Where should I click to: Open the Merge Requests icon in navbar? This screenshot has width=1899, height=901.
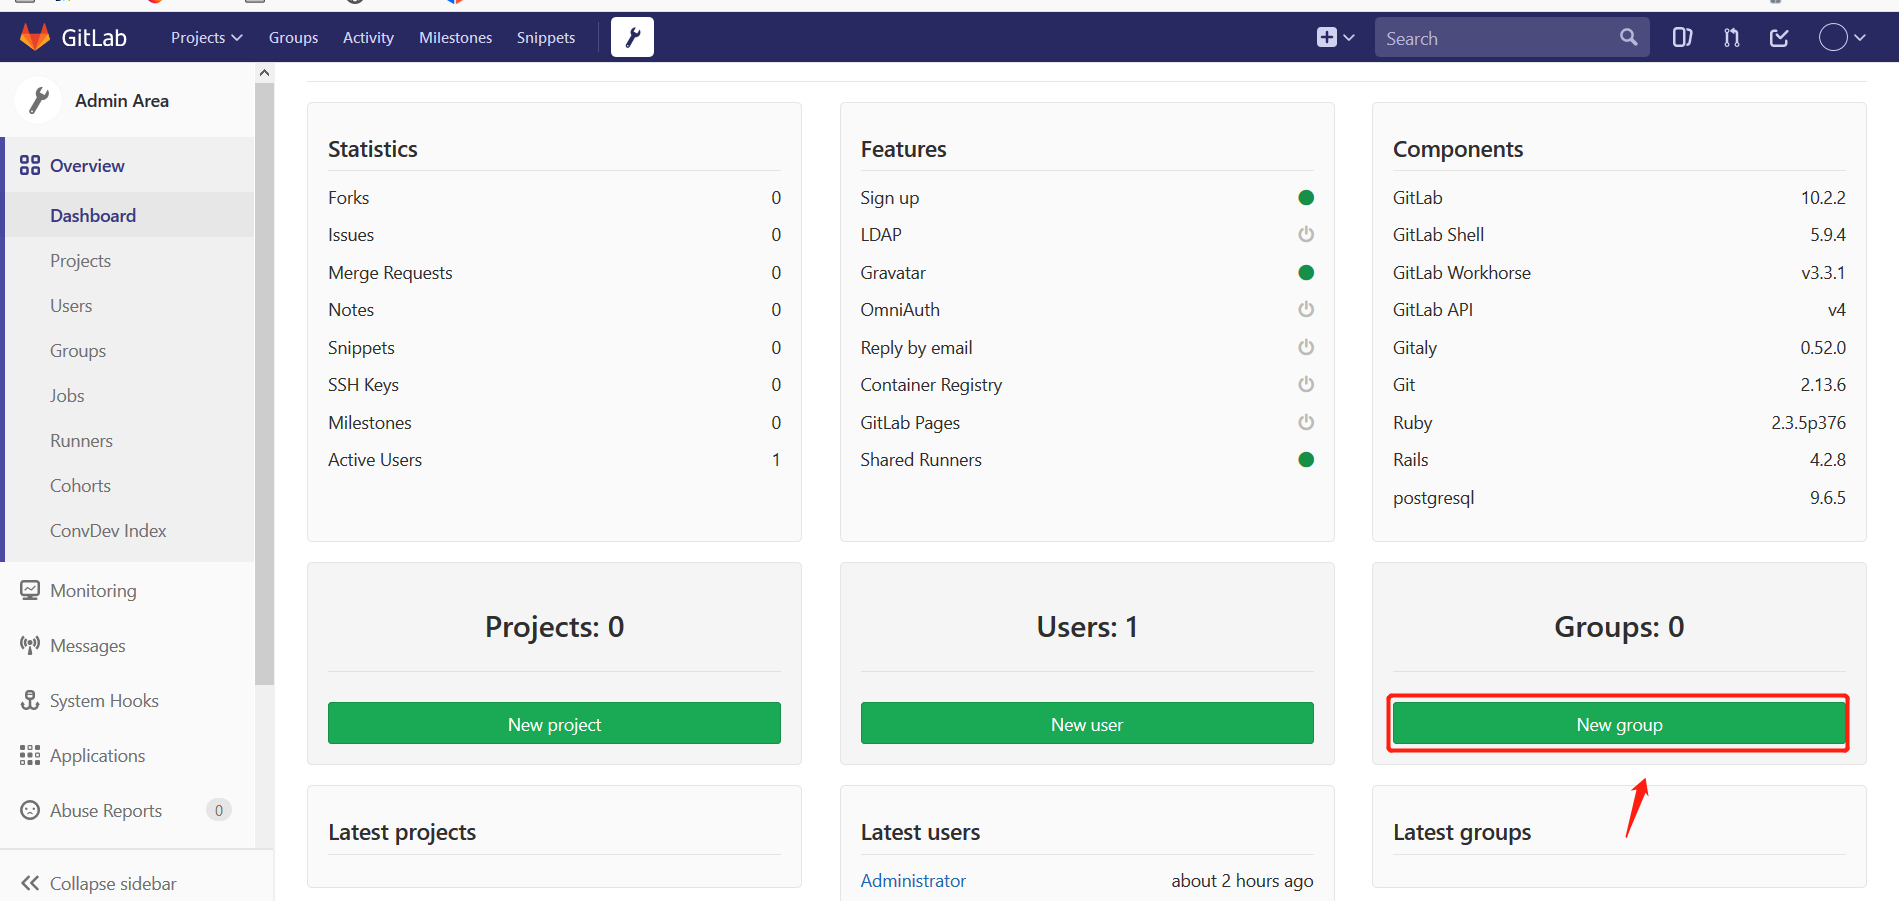1731,37
